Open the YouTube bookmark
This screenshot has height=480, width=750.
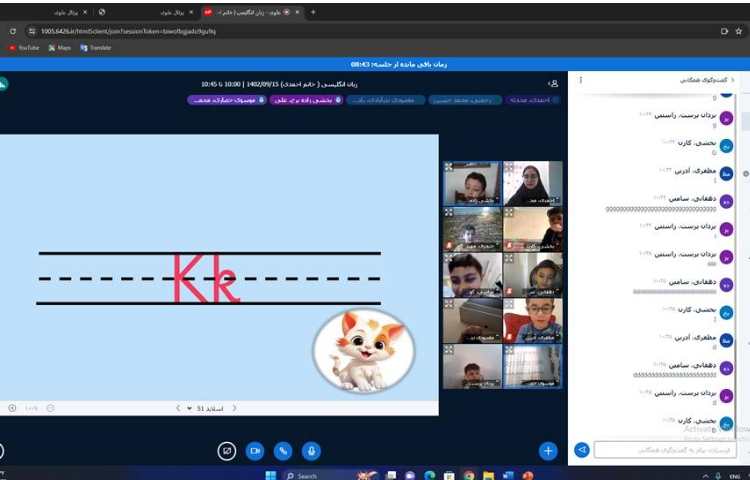[x=24, y=48]
